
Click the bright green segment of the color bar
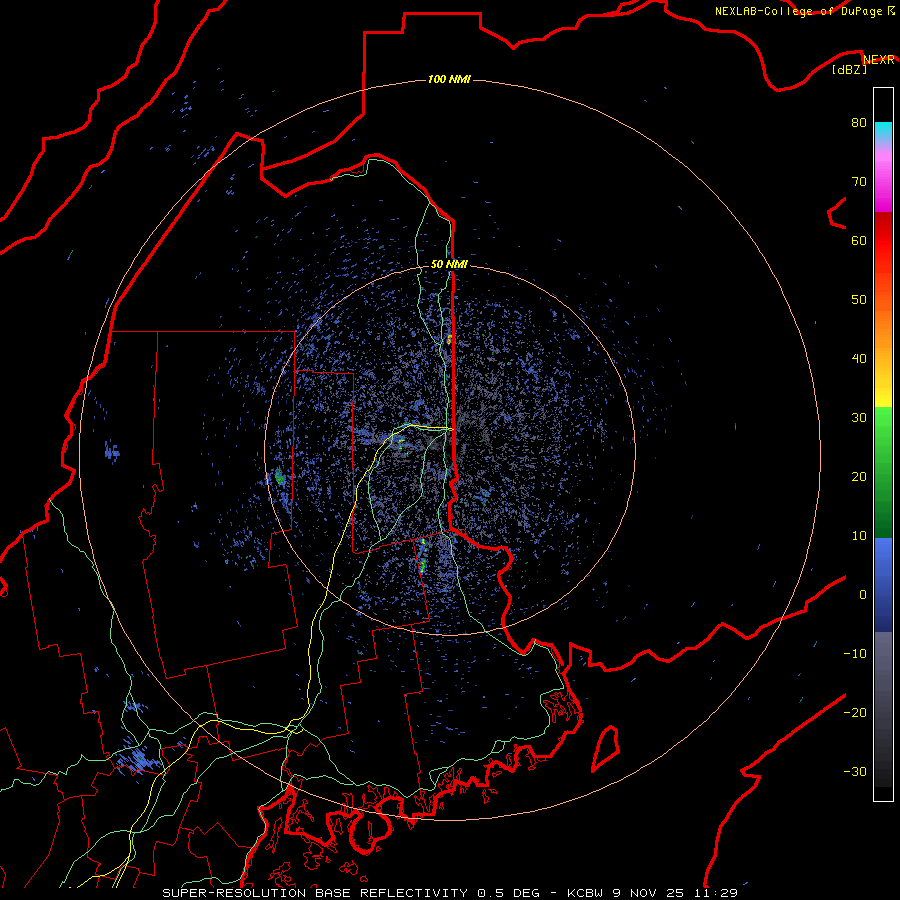coord(883,428)
